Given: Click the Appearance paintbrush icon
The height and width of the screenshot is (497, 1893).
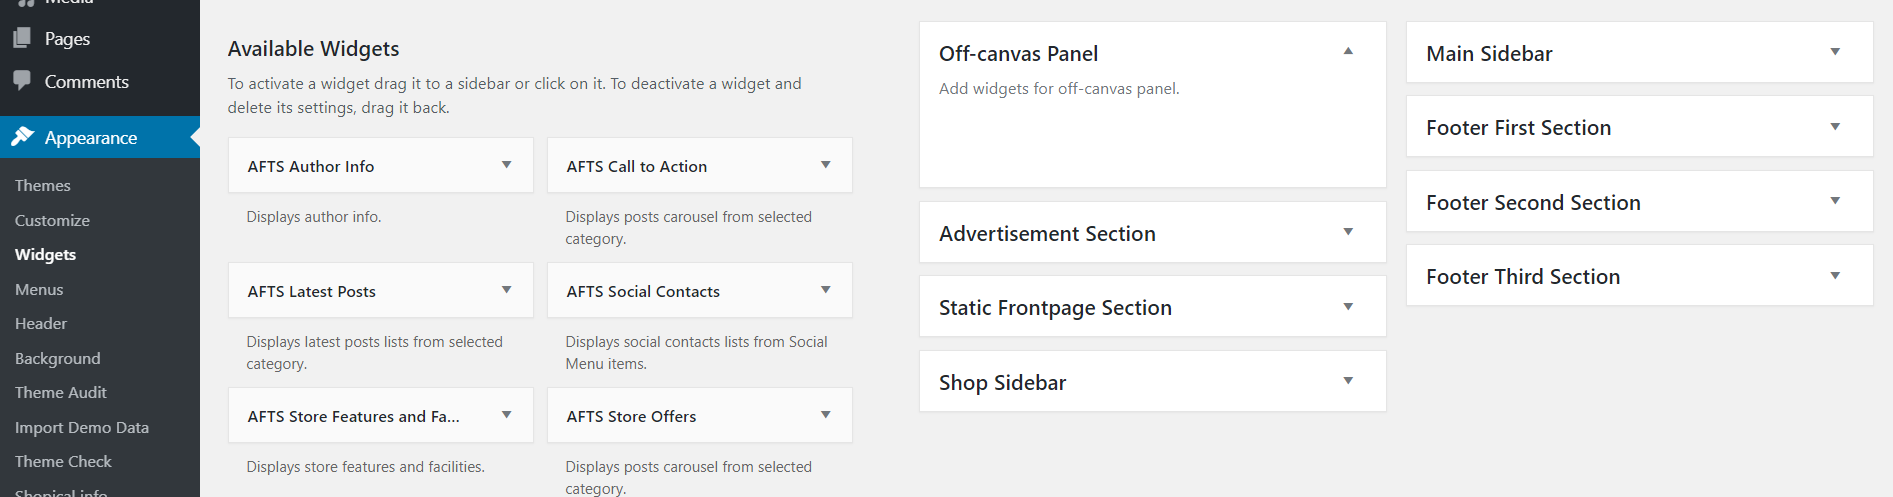Looking at the screenshot, I should coord(22,137).
